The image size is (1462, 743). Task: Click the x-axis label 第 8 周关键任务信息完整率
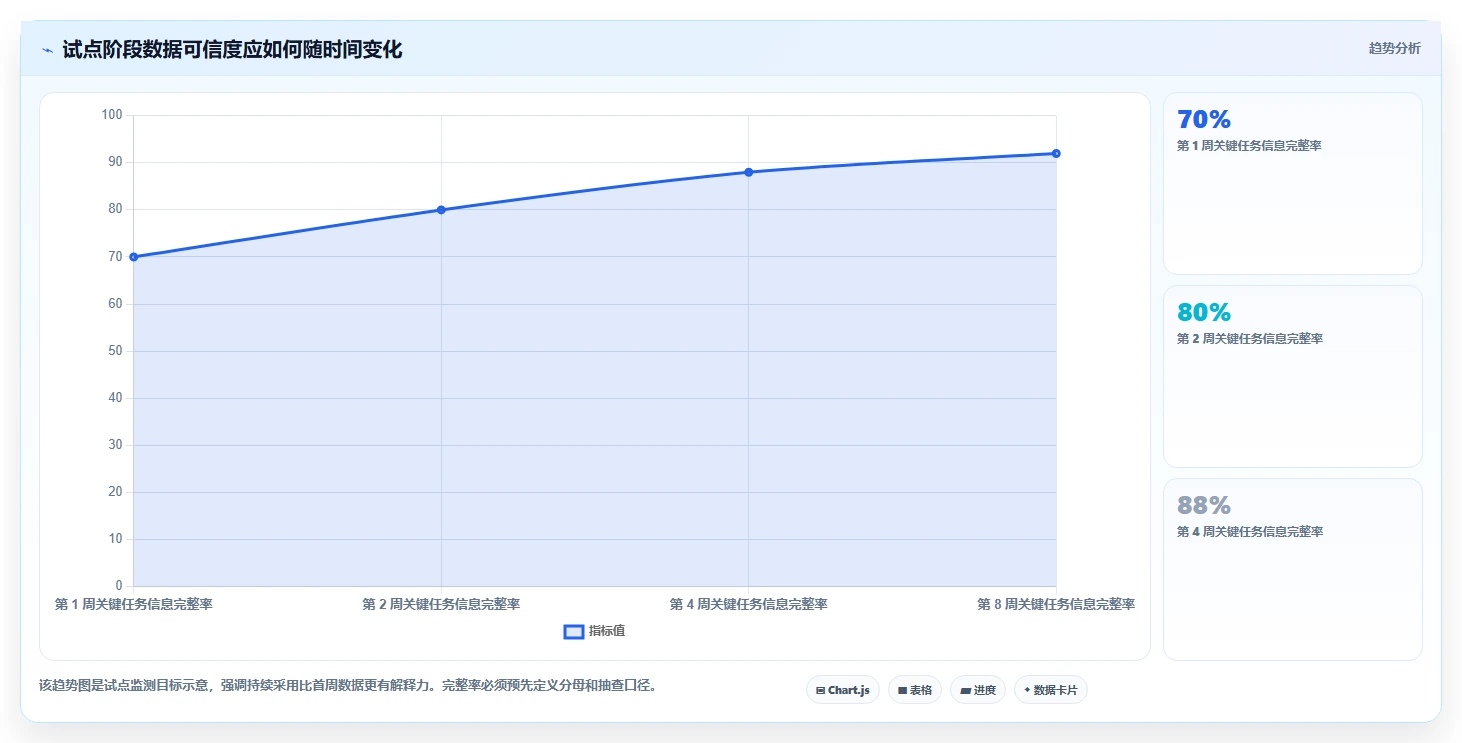[x=1056, y=604]
